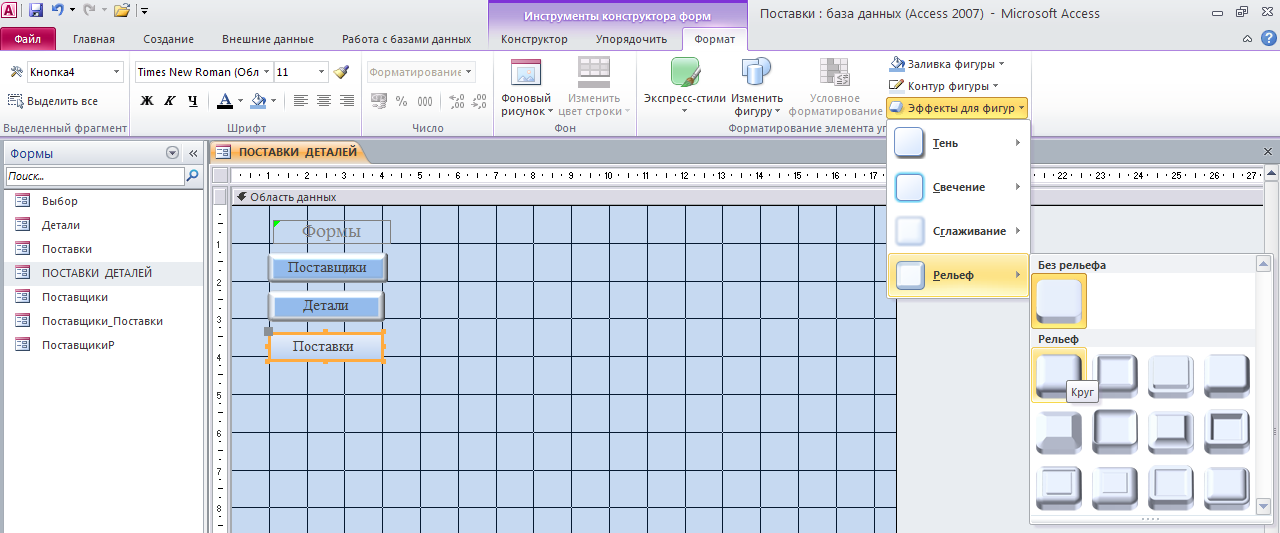Apply background fill bucket color

tap(258, 101)
